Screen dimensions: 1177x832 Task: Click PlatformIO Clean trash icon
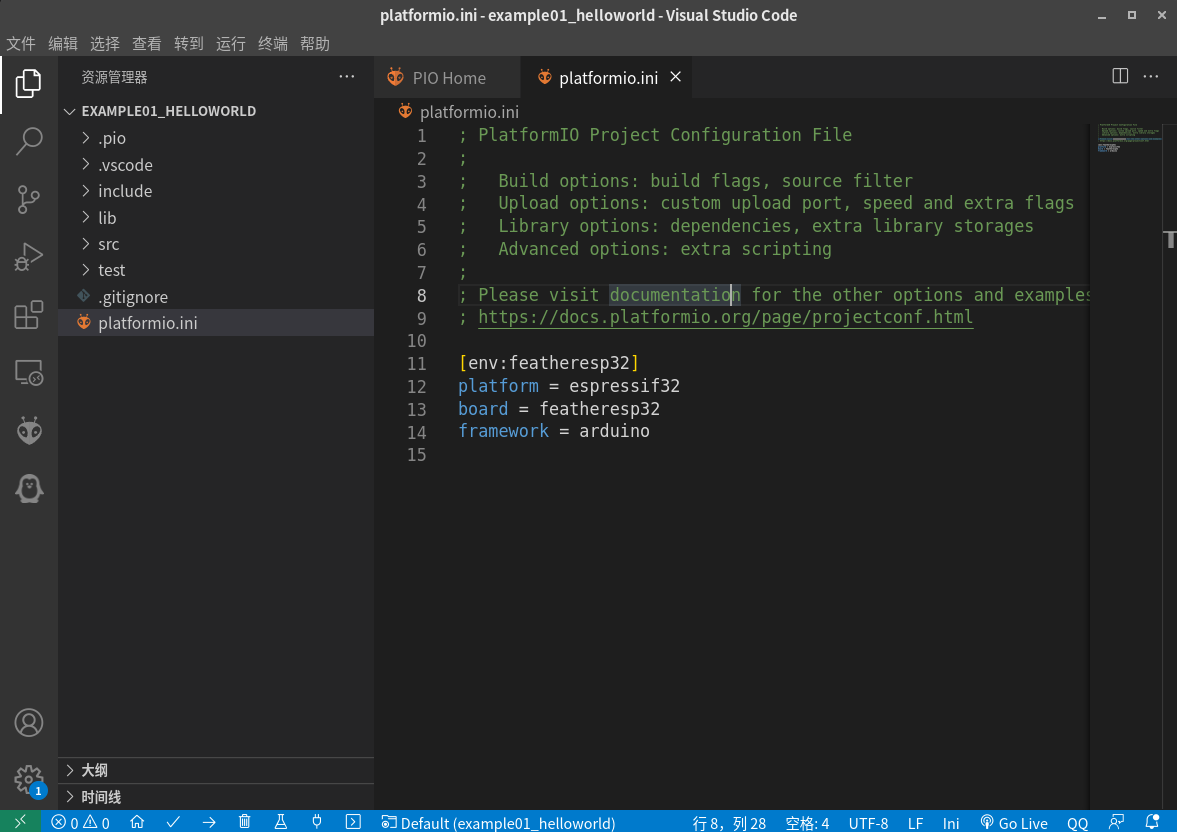click(x=245, y=822)
